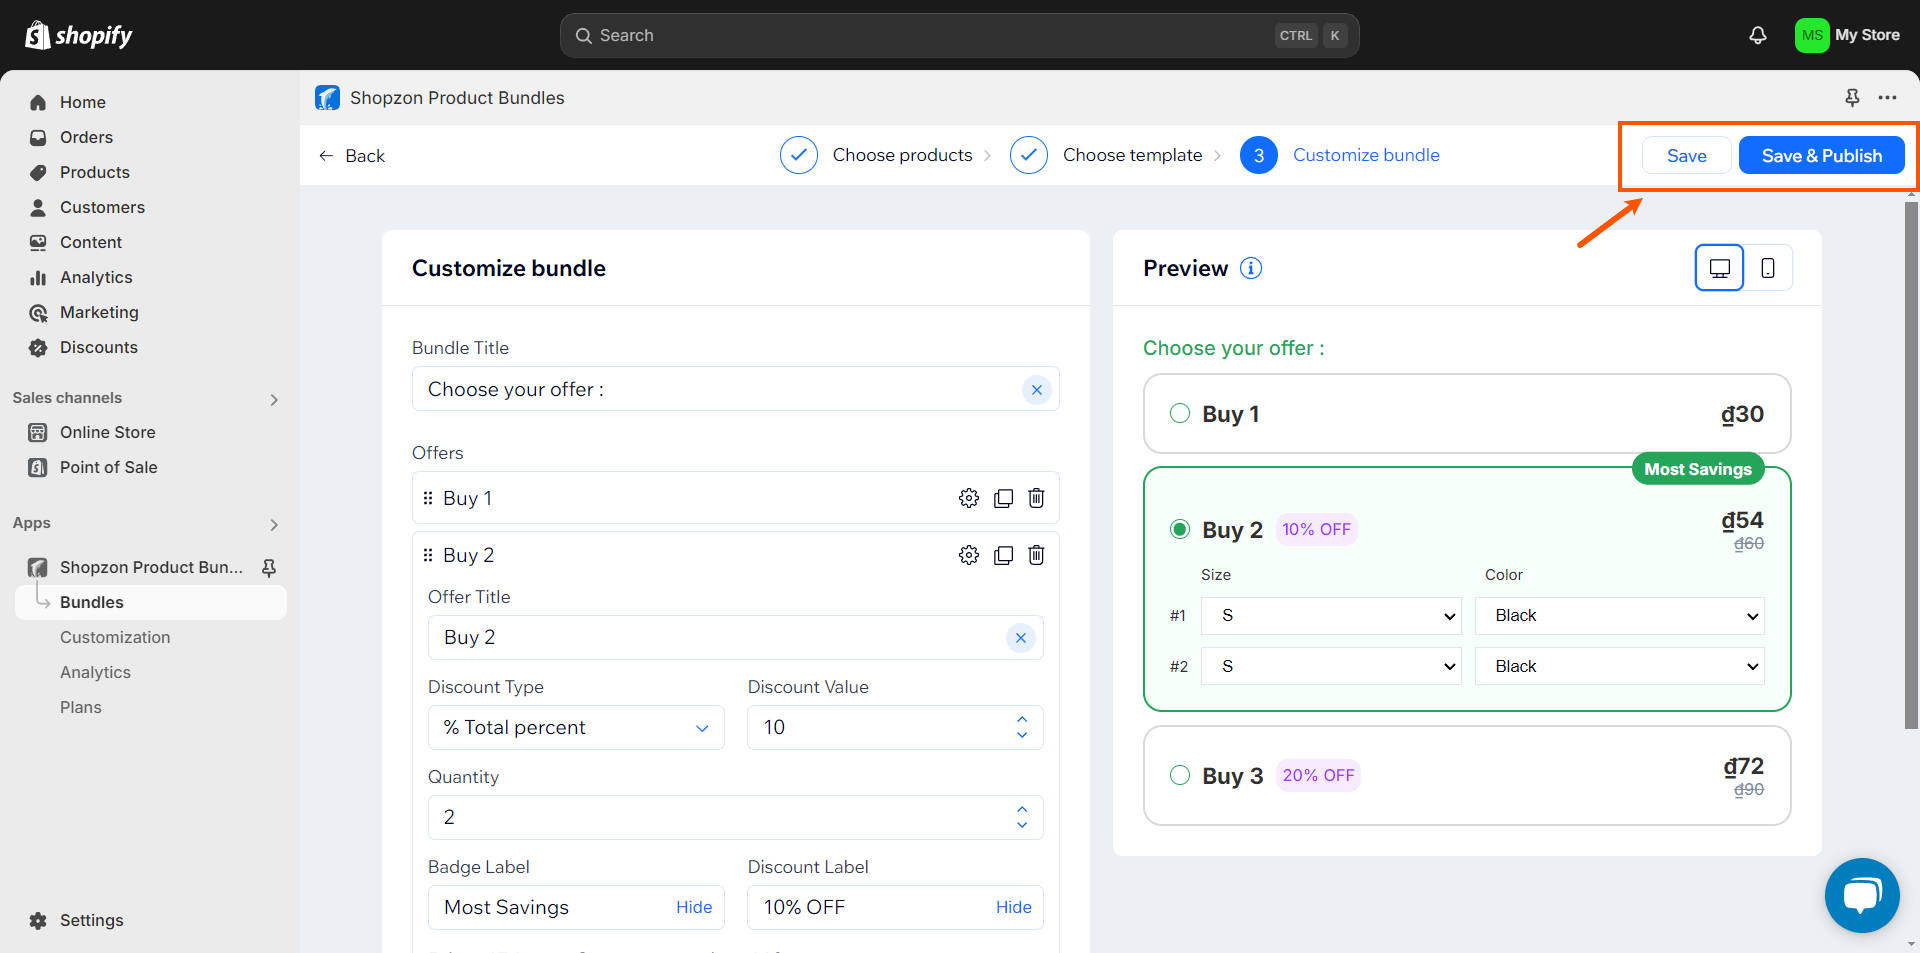Open Plans under Shopzon app

(80, 707)
